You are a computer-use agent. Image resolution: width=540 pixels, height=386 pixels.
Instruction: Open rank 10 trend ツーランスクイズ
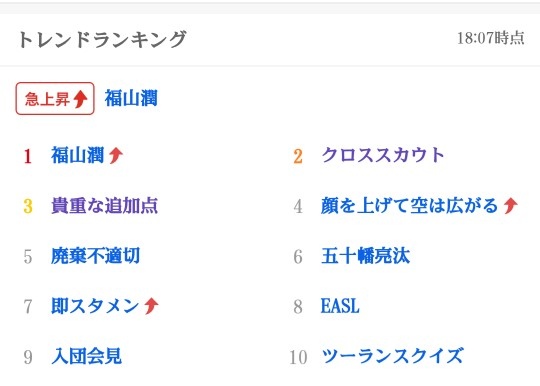392,356
